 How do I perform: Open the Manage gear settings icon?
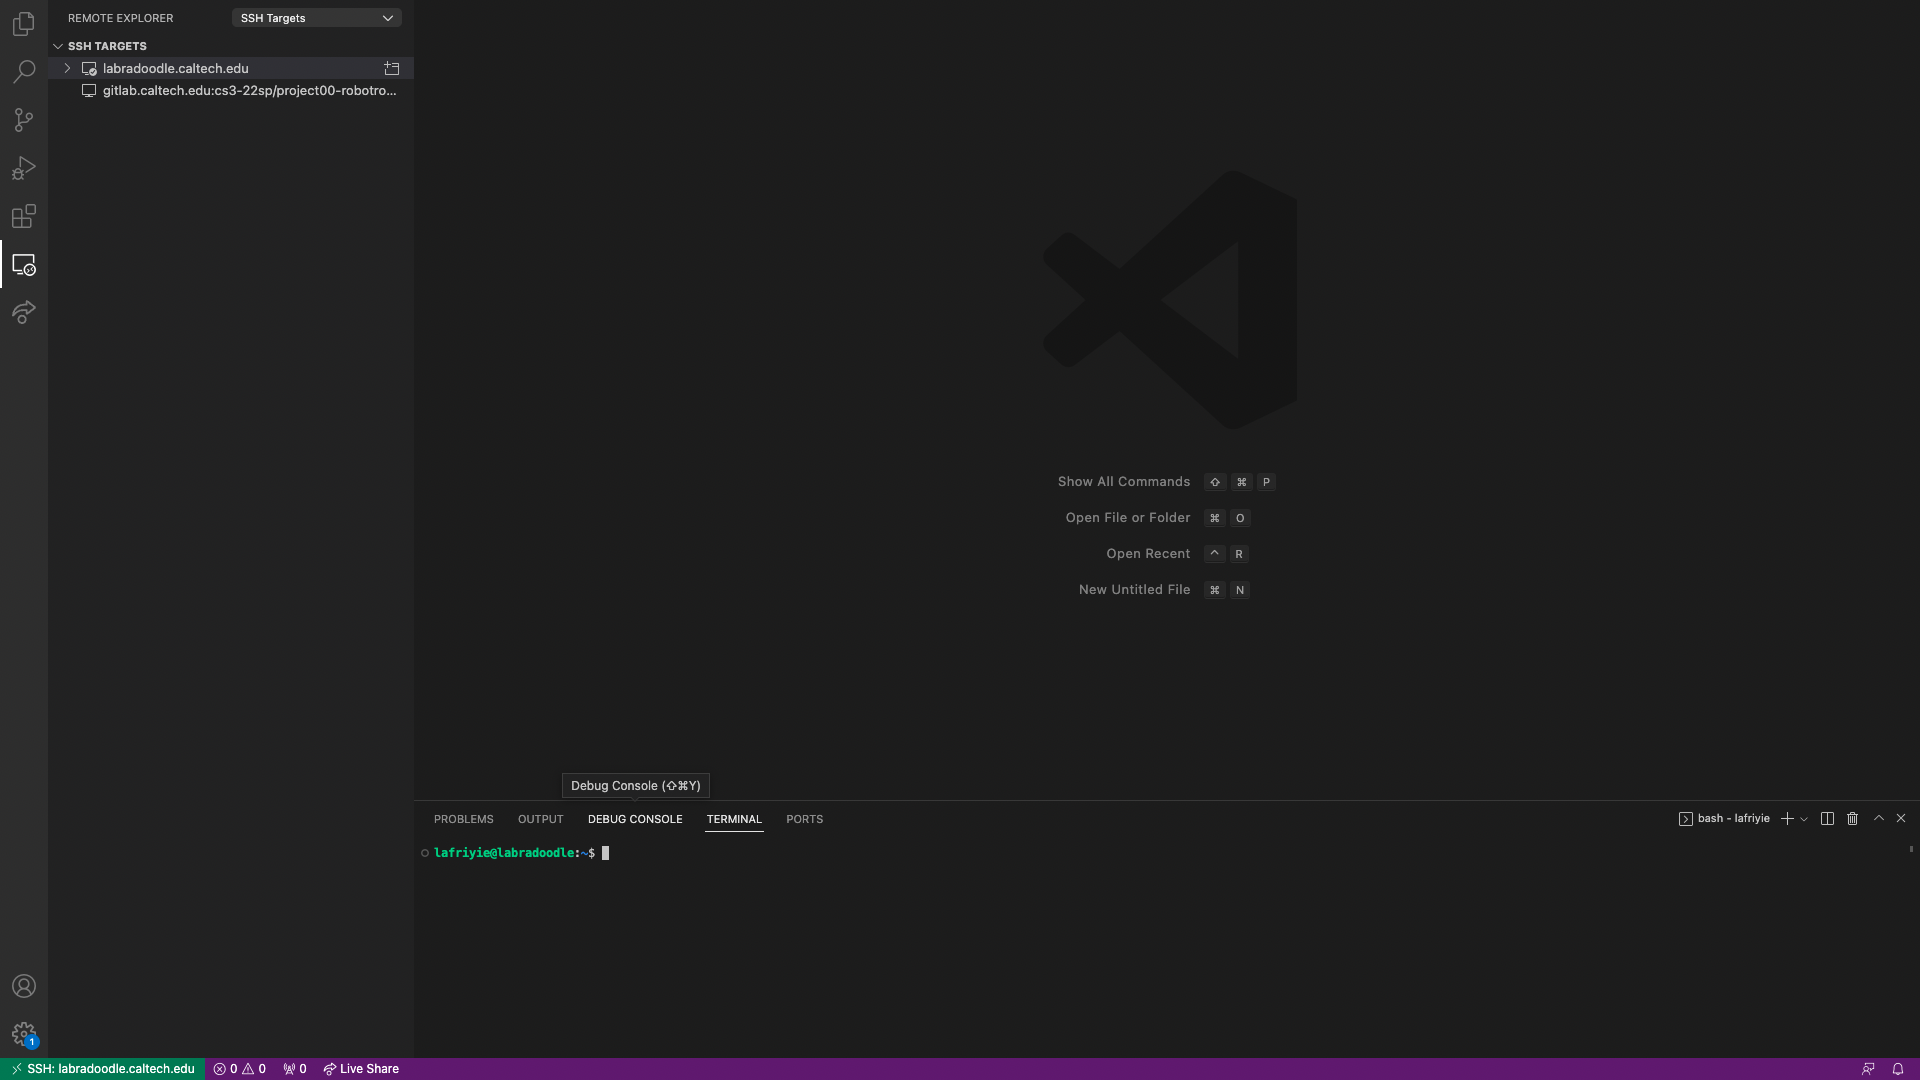[24, 1034]
